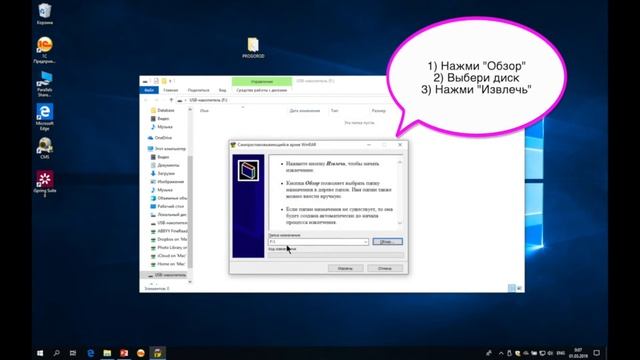Click the dialog's instruction text scrollbar
Viewport: 640px width, 360px height.
pyautogui.click(x=400, y=193)
